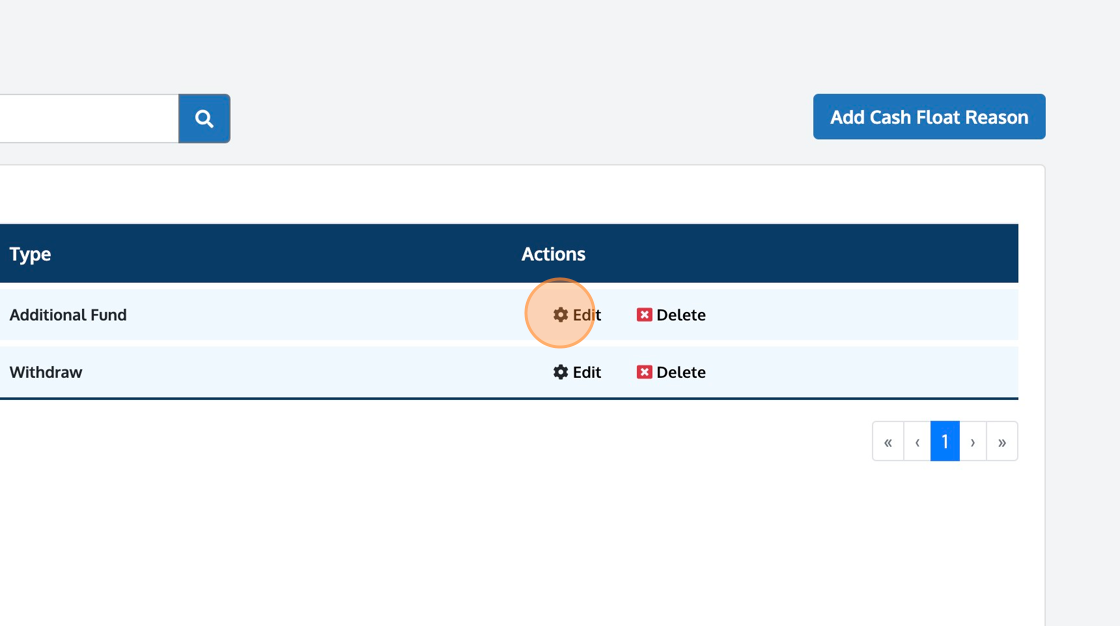Jump to last page with double-right arrow

coord(1002,441)
